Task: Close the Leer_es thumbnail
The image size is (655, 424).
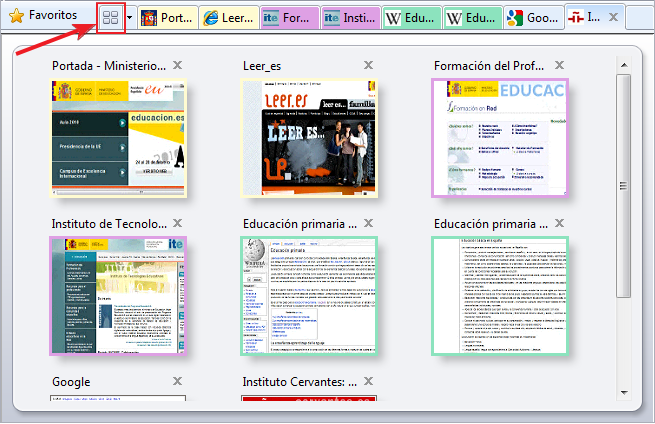Action: [x=368, y=65]
